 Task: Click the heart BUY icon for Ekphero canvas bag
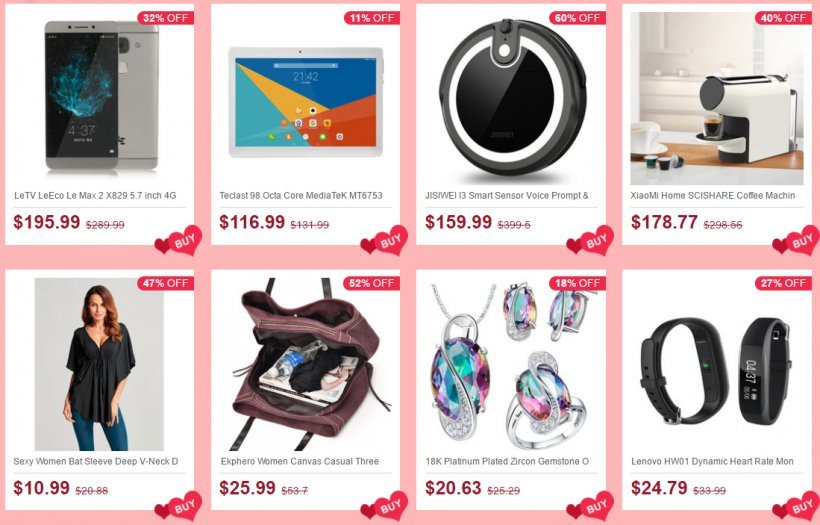pos(384,507)
